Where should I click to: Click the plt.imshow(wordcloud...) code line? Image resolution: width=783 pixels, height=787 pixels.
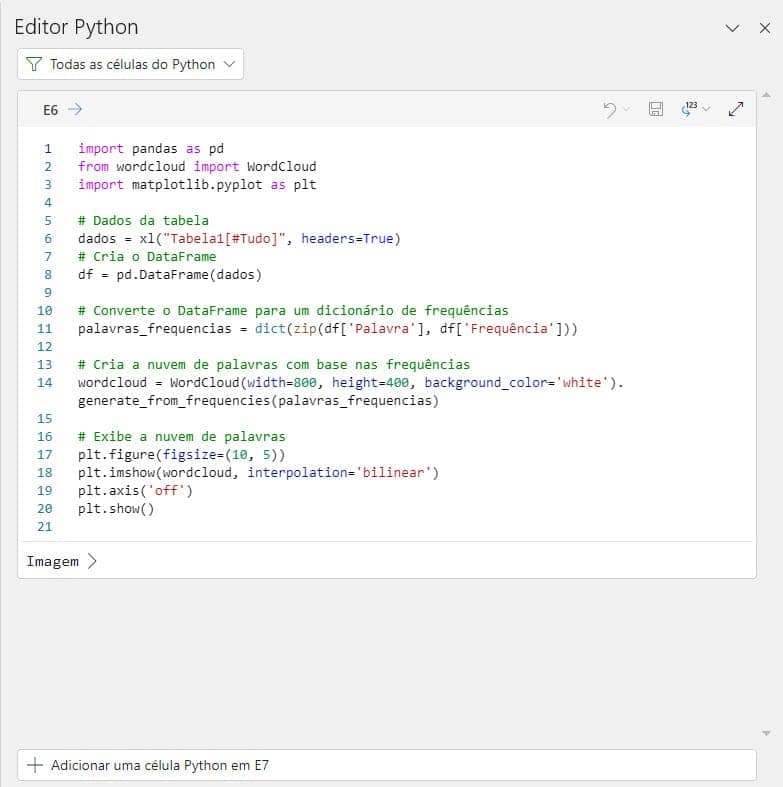tap(258, 472)
